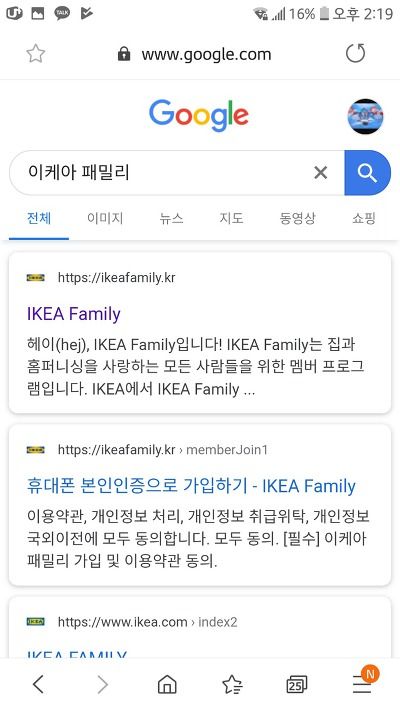Open the browser hamburger menu

pyautogui.click(x=362, y=683)
